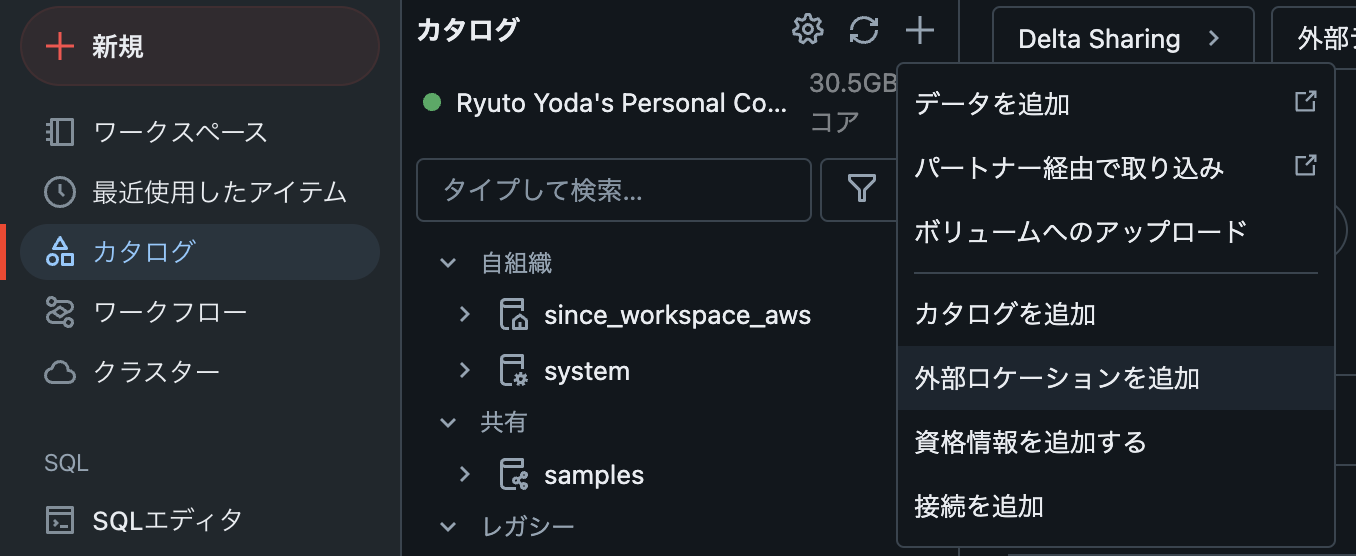1356x556 pixels.
Task: Click the plus icon in catalog header
Action: click(x=920, y=30)
